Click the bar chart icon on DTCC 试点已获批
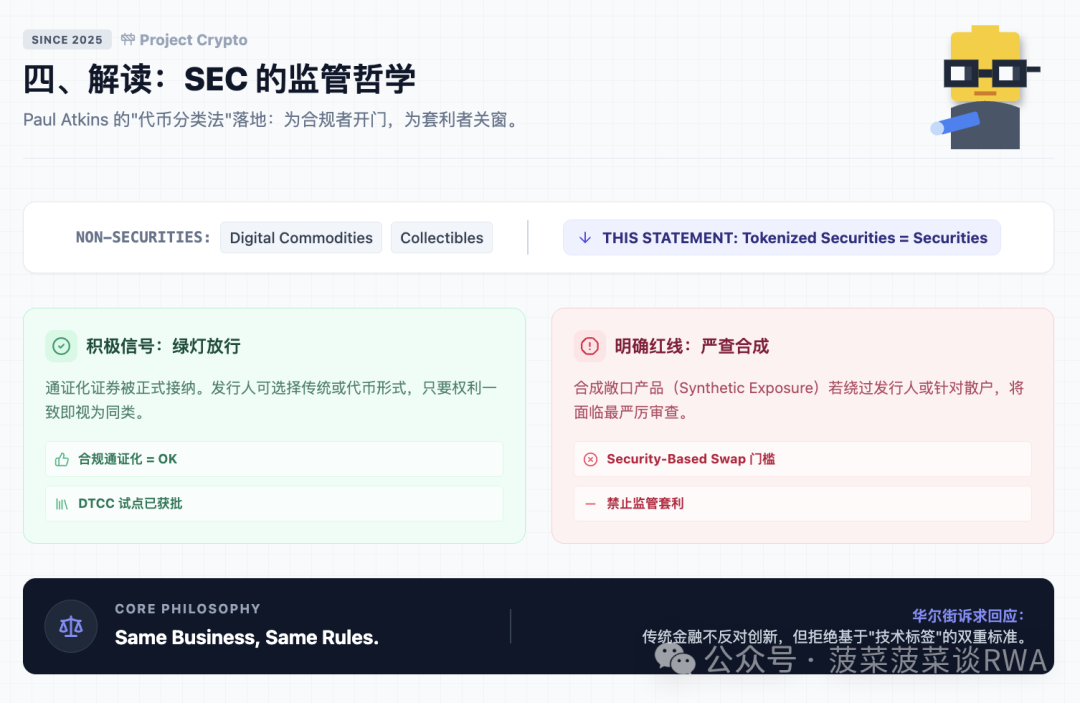This screenshot has height=703, width=1080. coord(64,503)
